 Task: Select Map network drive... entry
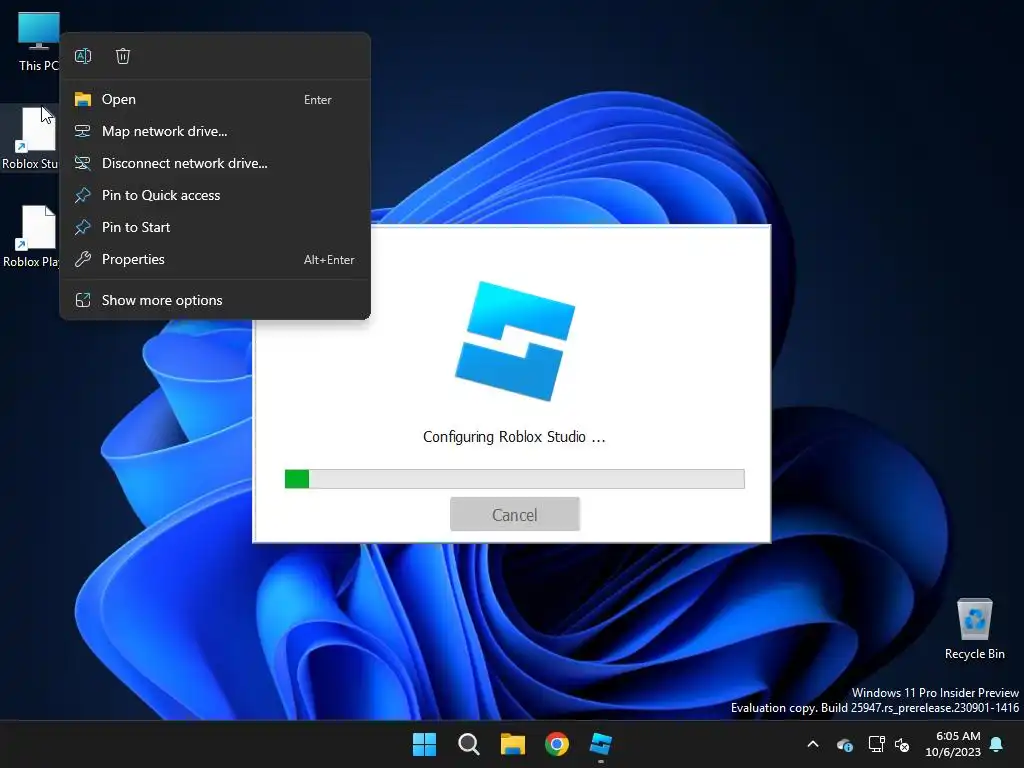(215, 131)
